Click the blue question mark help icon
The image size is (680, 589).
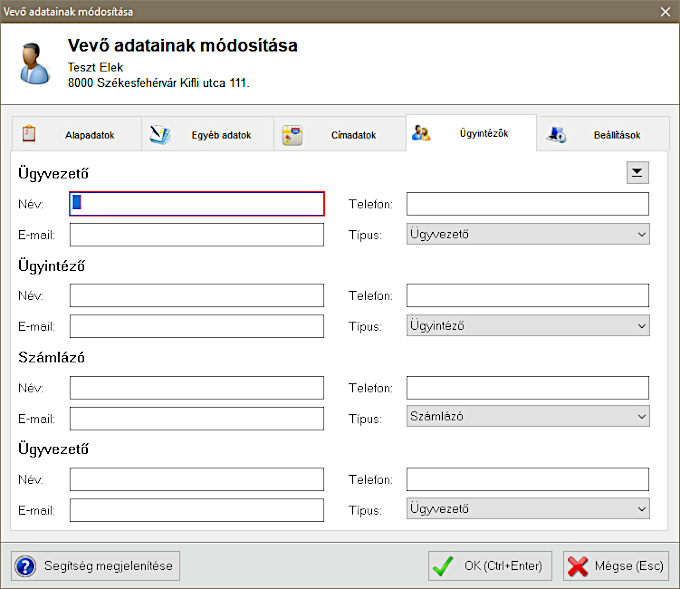click(x=26, y=566)
